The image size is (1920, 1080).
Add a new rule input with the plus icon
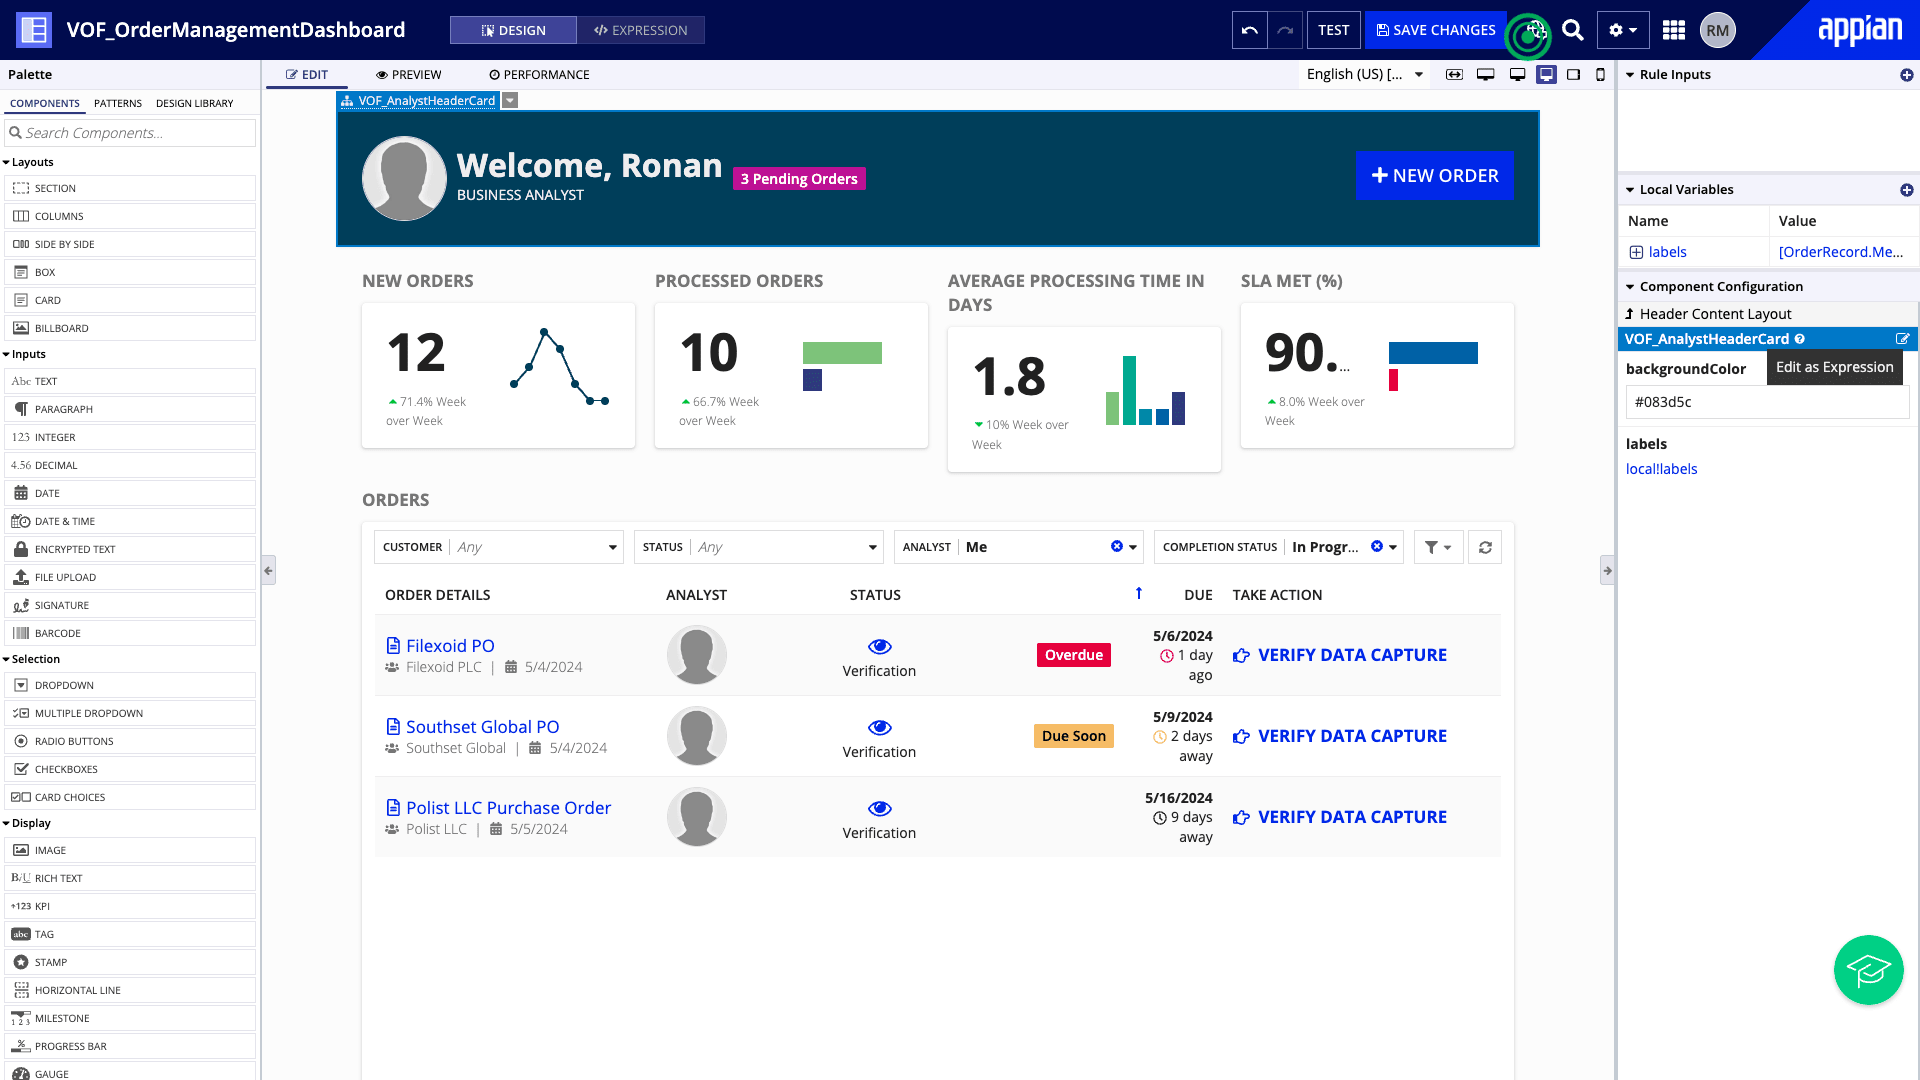tap(1906, 75)
